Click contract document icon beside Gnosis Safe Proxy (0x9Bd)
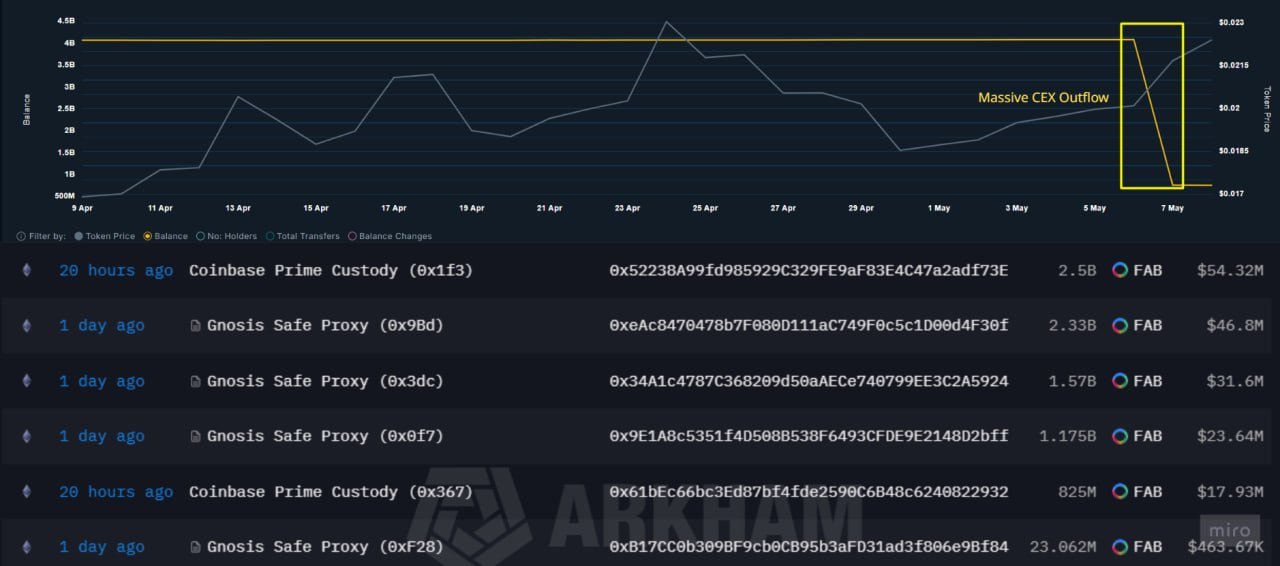Viewport: 1280px width, 566px height. pyautogui.click(x=195, y=326)
